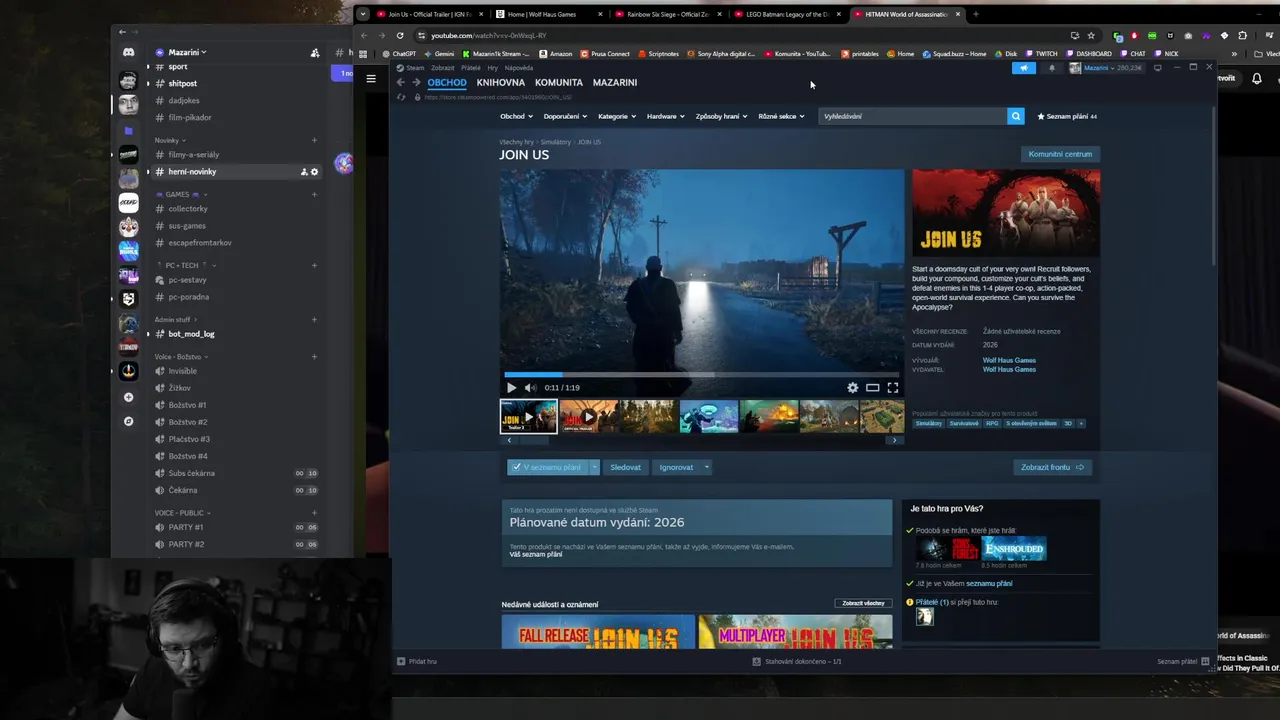Screen dimensions: 1280x720
Task: Click the Sledovat follow button
Action: tap(626, 467)
